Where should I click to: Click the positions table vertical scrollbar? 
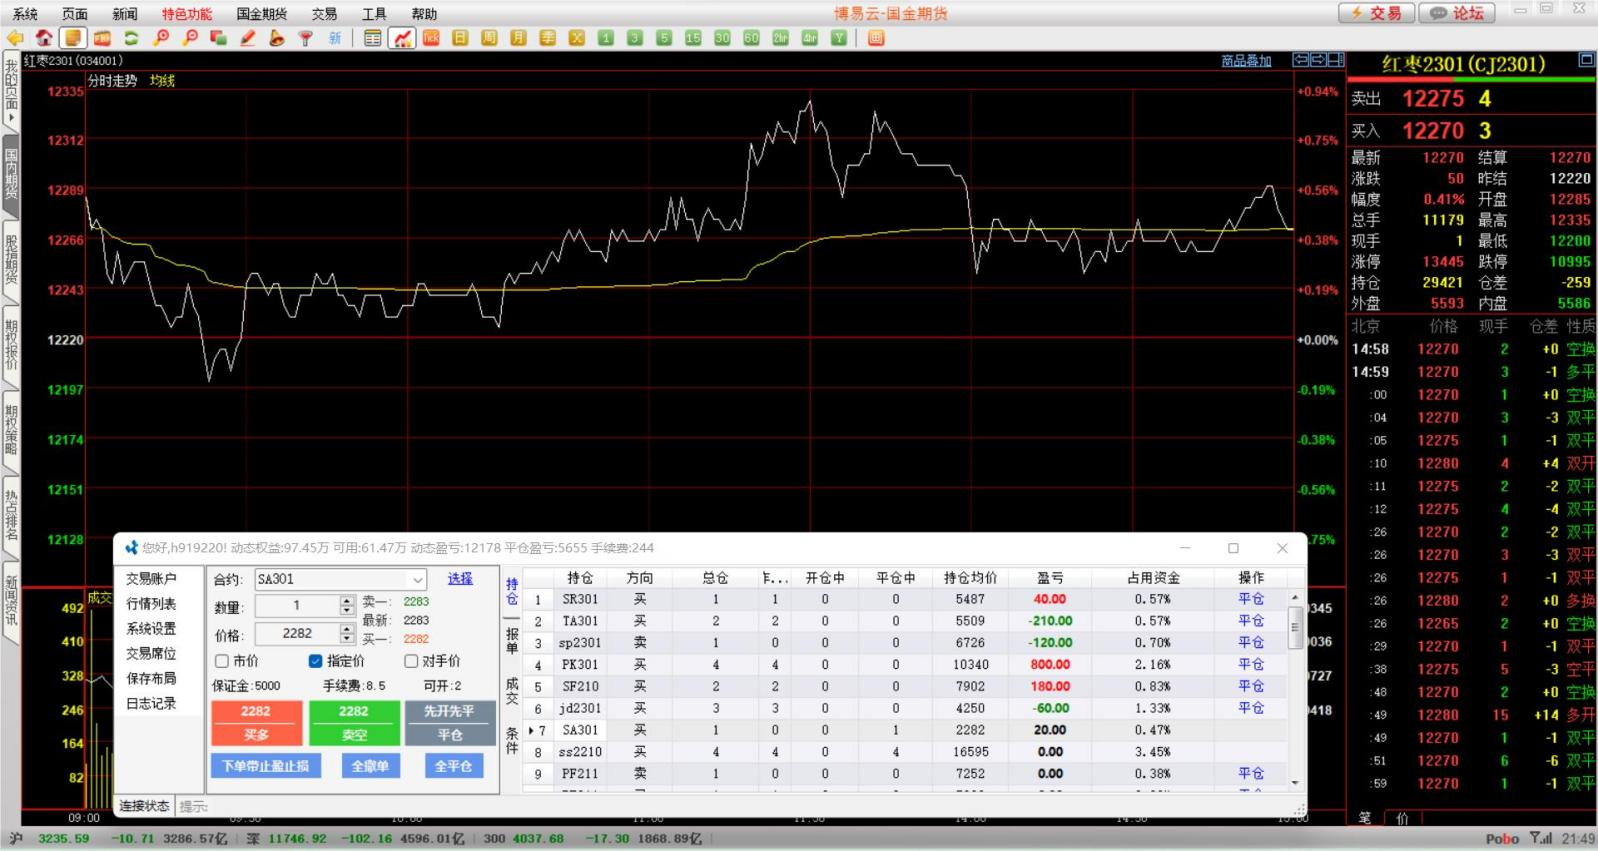click(x=1295, y=690)
